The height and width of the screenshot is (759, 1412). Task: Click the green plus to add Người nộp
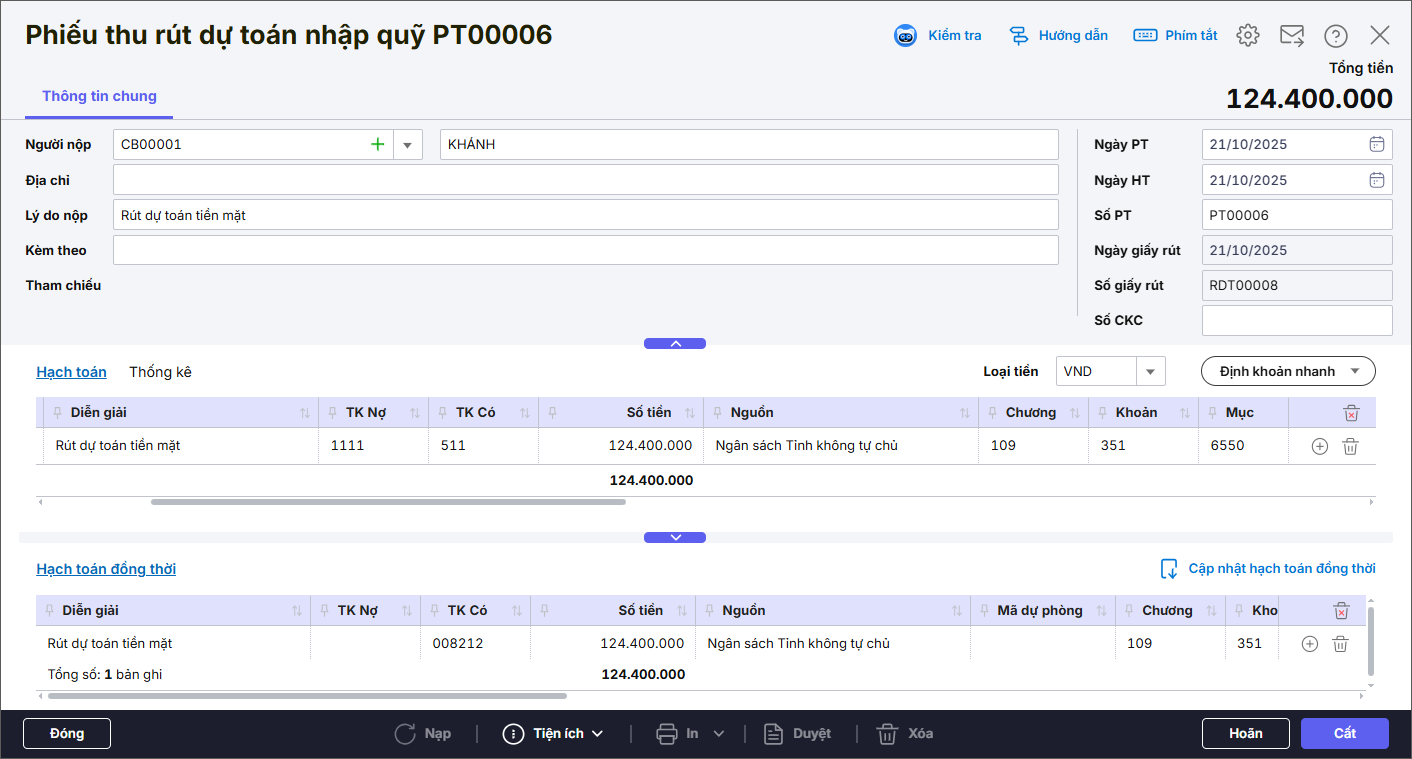click(x=378, y=145)
